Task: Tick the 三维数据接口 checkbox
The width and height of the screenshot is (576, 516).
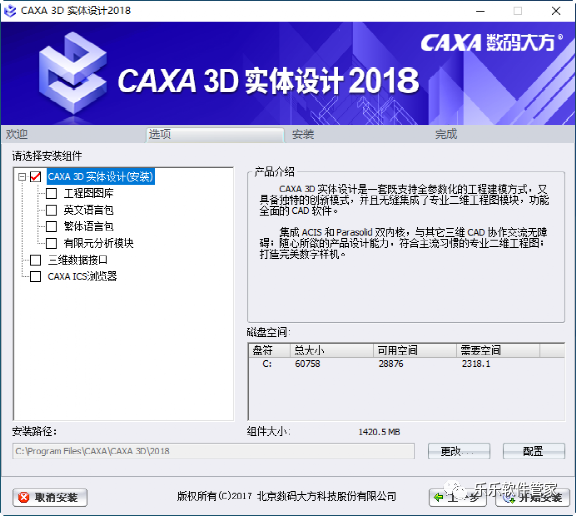Action: pyautogui.click(x=35, y=260)
